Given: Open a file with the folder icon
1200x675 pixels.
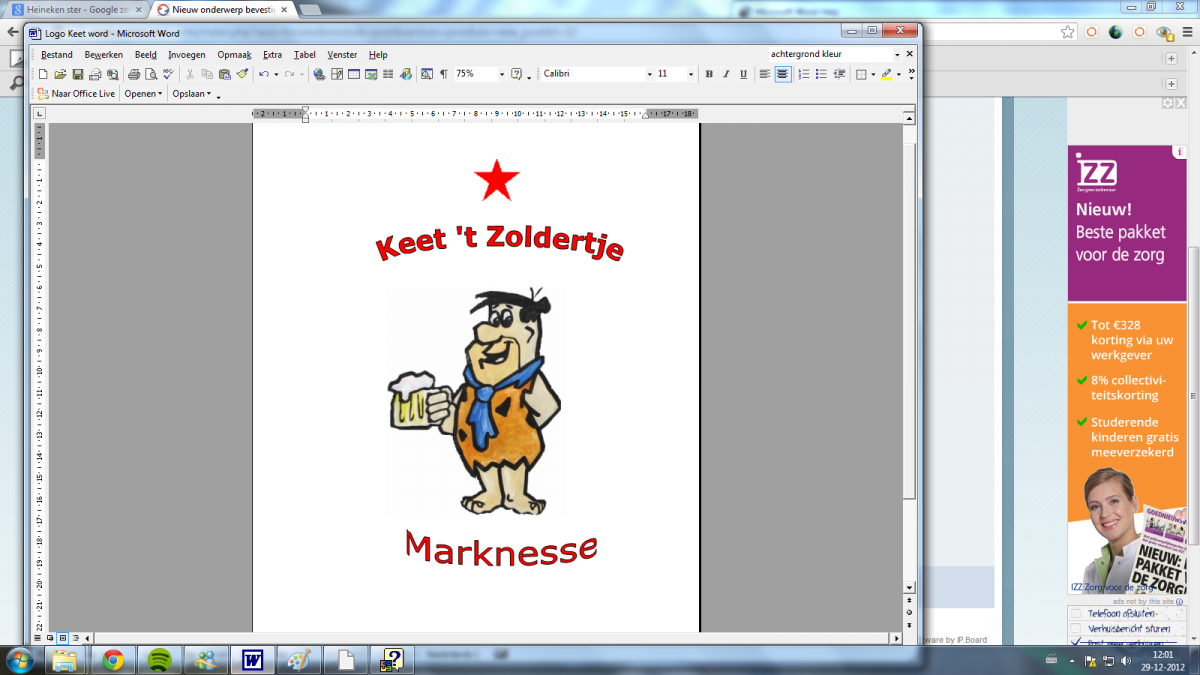Looking at the screenshot, I should tap(60, 74).
